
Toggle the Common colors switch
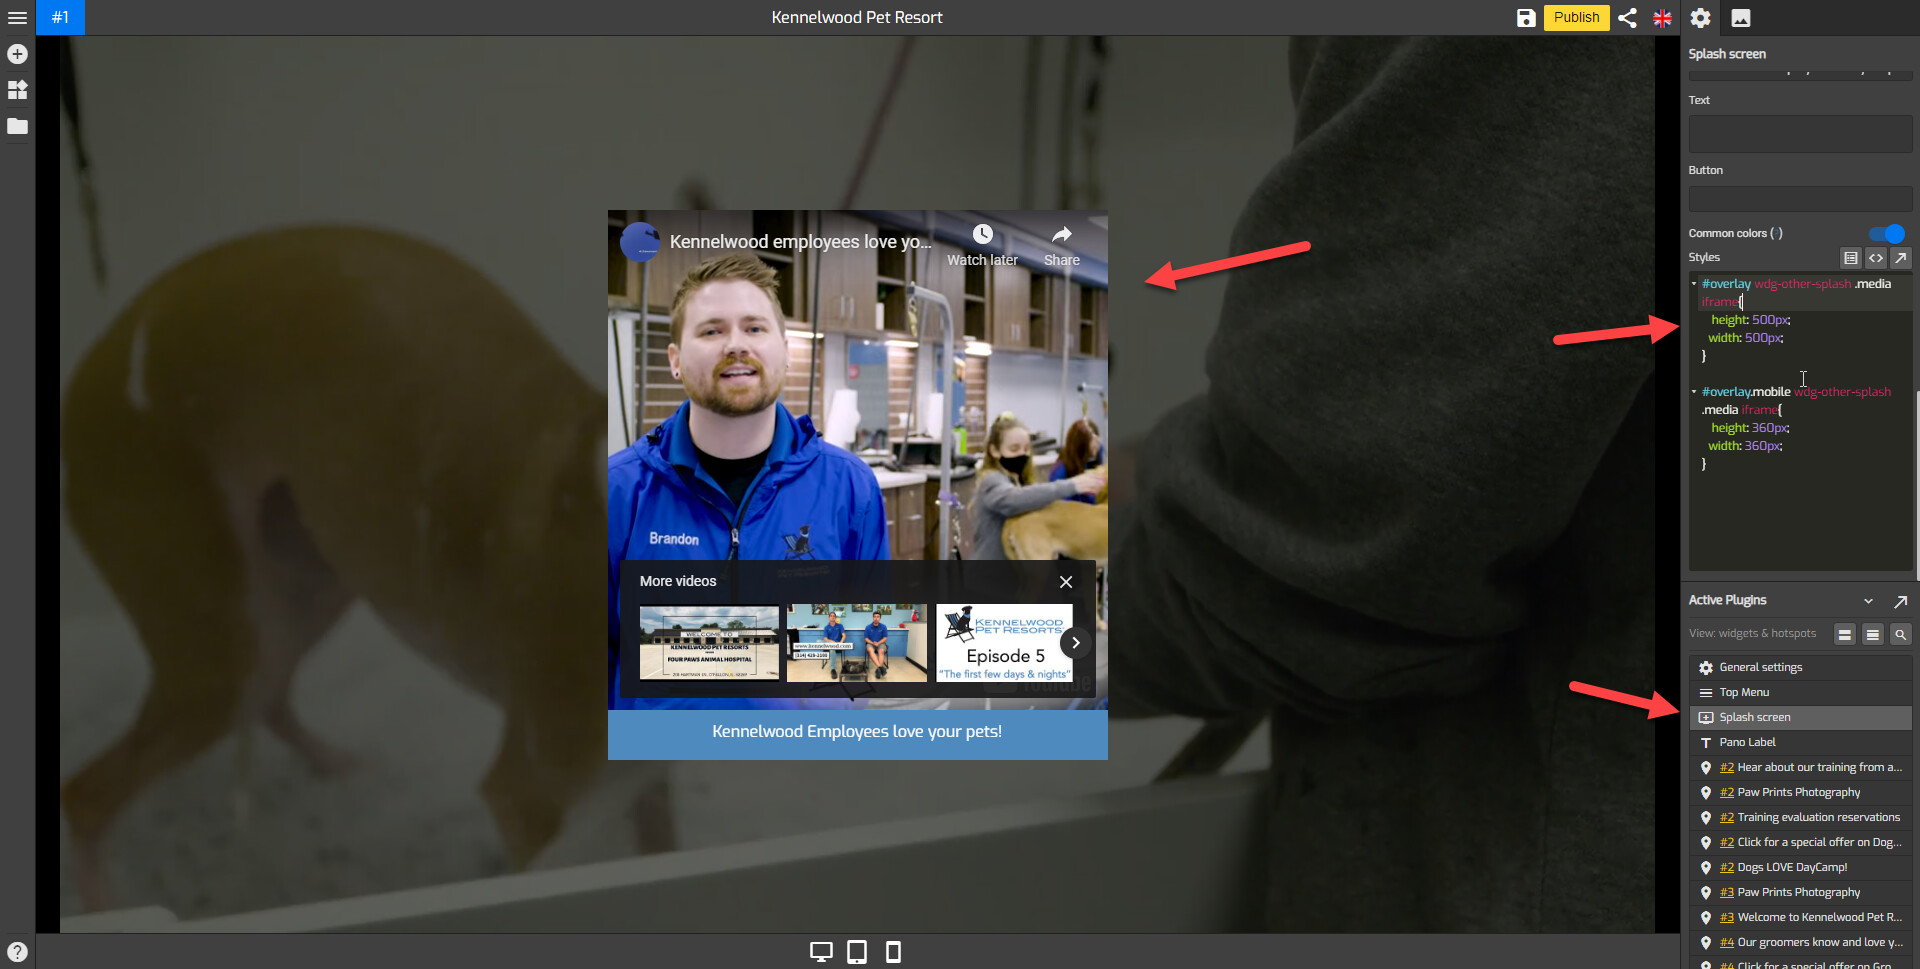[1887, 234]
